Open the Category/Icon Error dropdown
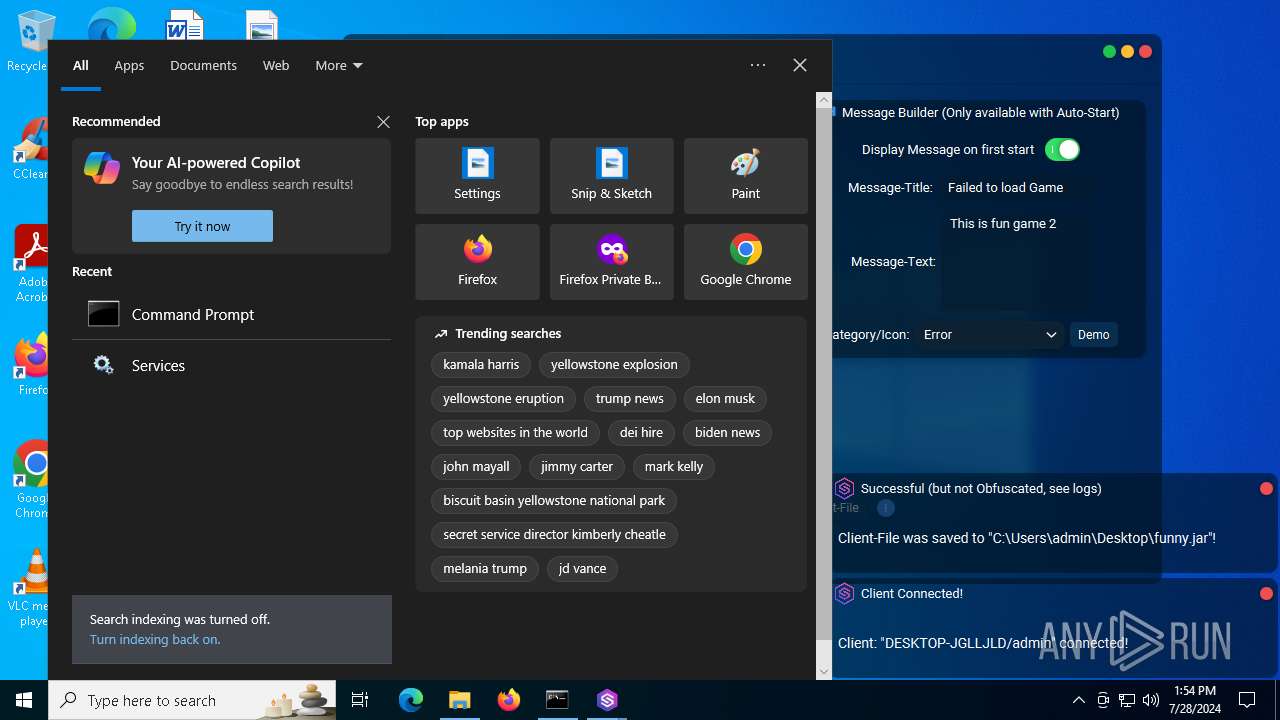The width and height of the screenshot is (1280, 720). coord(990,334)
